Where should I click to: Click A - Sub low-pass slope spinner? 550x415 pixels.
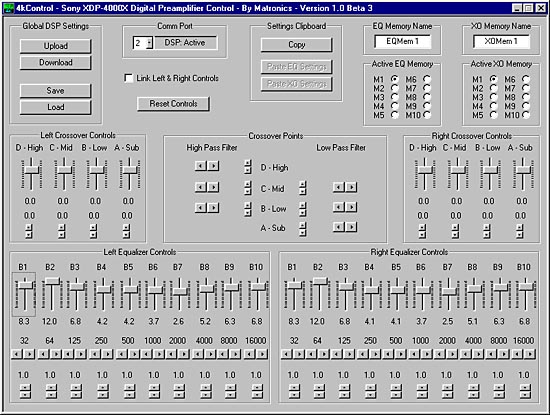tap(303, 229)
